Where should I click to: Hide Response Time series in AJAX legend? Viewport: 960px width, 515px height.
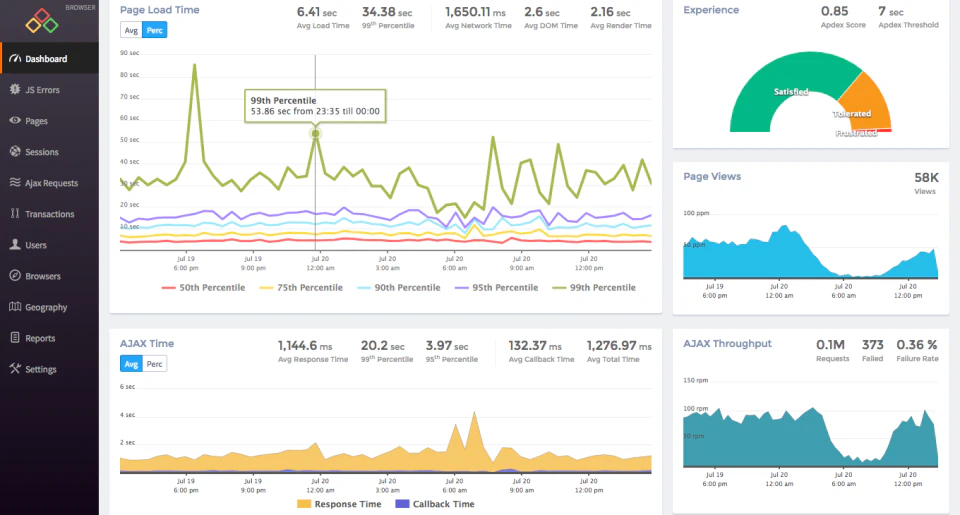click(x=339, y=504)
